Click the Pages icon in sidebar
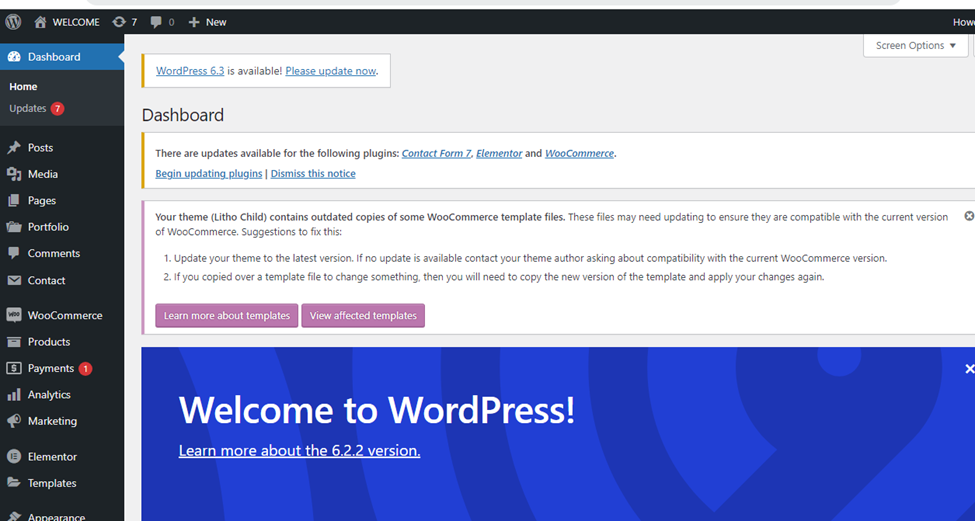 click(14, 200)
